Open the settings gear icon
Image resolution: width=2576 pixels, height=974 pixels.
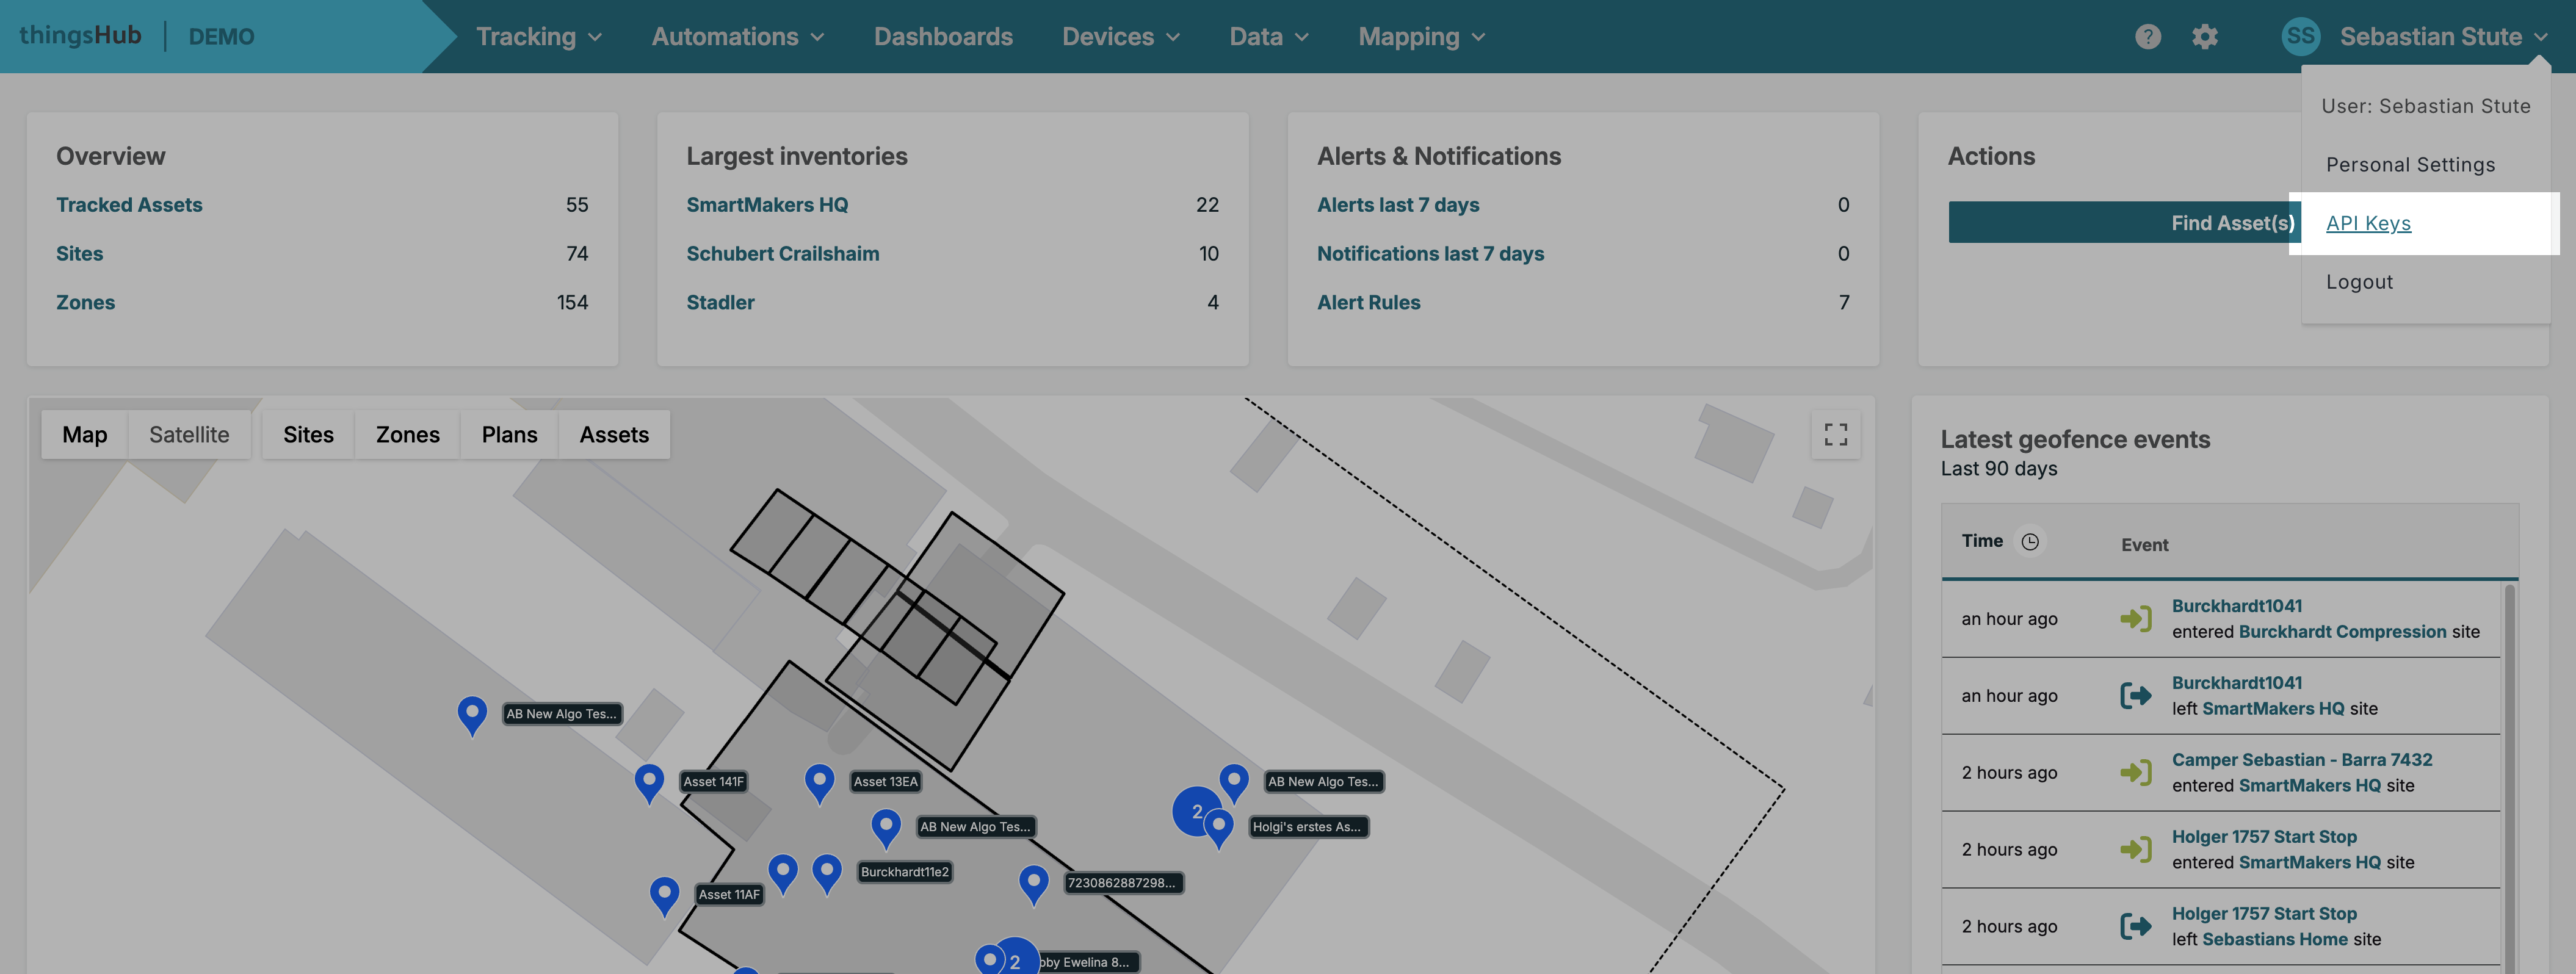pos(2204,37)
